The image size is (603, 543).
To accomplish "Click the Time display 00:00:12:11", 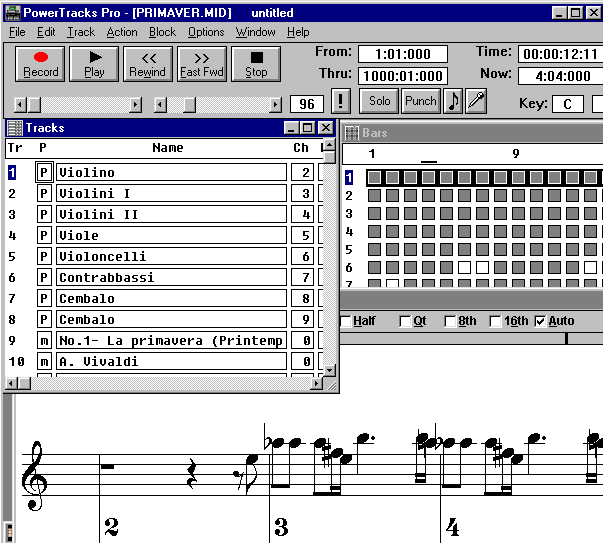I will (x=560, y=54).
